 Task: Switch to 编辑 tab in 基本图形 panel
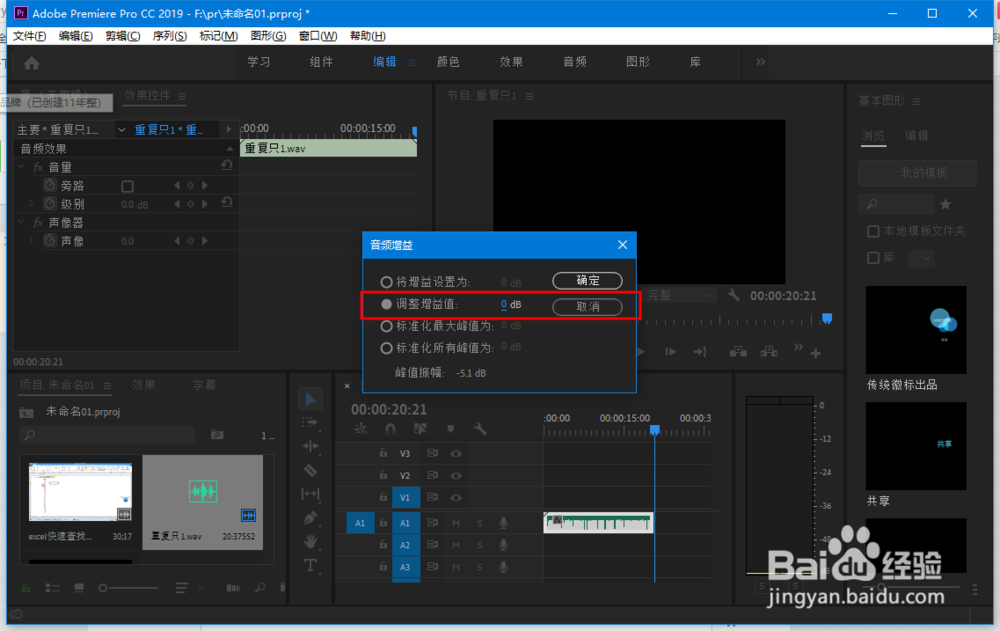tap(916, 135)
